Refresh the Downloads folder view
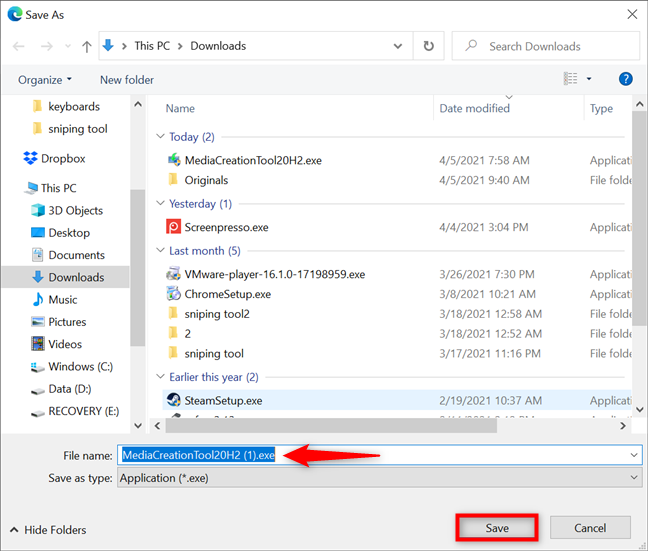 point(429,46)
